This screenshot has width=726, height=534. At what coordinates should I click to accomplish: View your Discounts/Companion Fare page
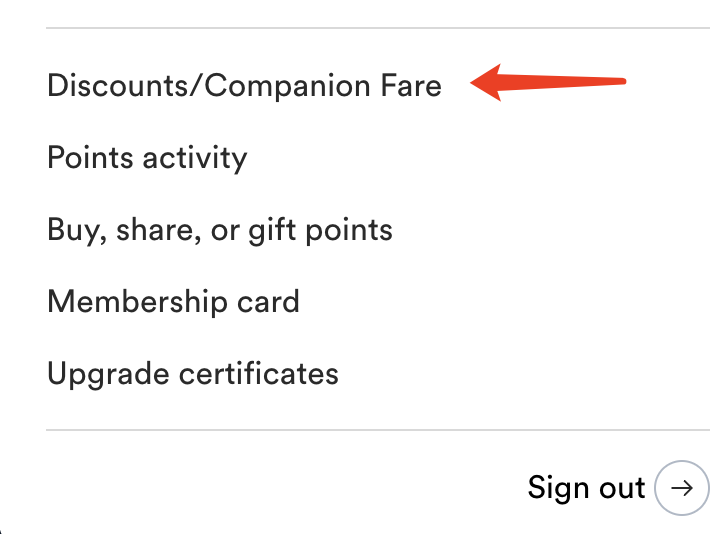pos(244,86)
